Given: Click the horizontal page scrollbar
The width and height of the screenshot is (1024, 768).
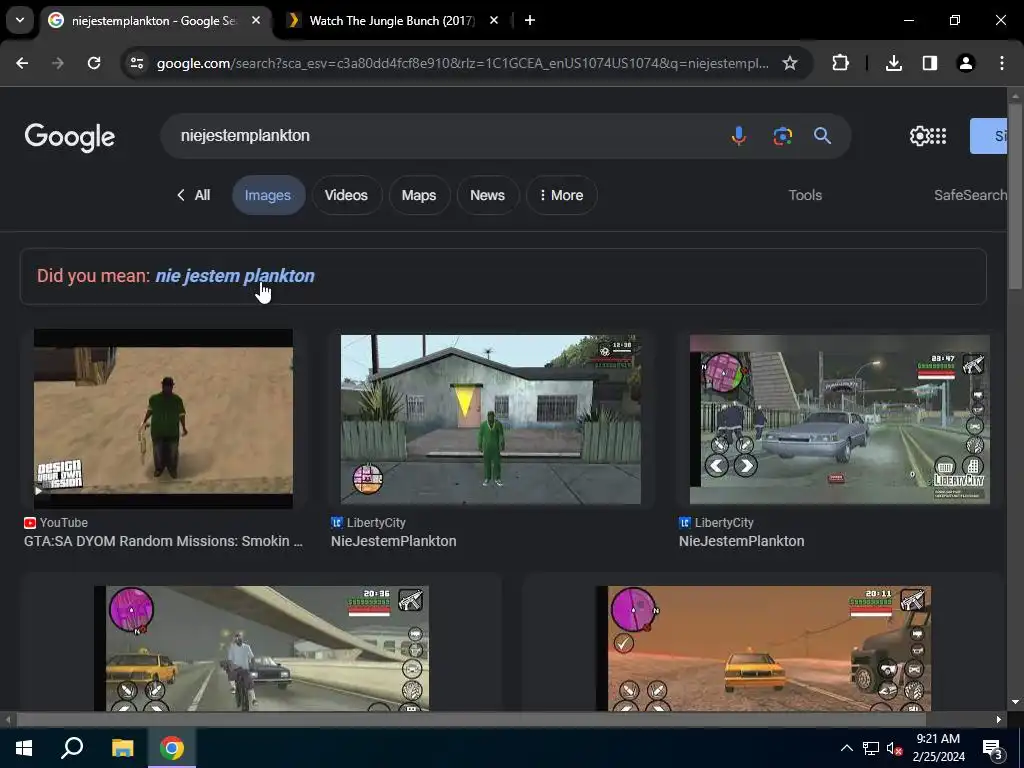Looking at the screenshot, I should [470, 720].
